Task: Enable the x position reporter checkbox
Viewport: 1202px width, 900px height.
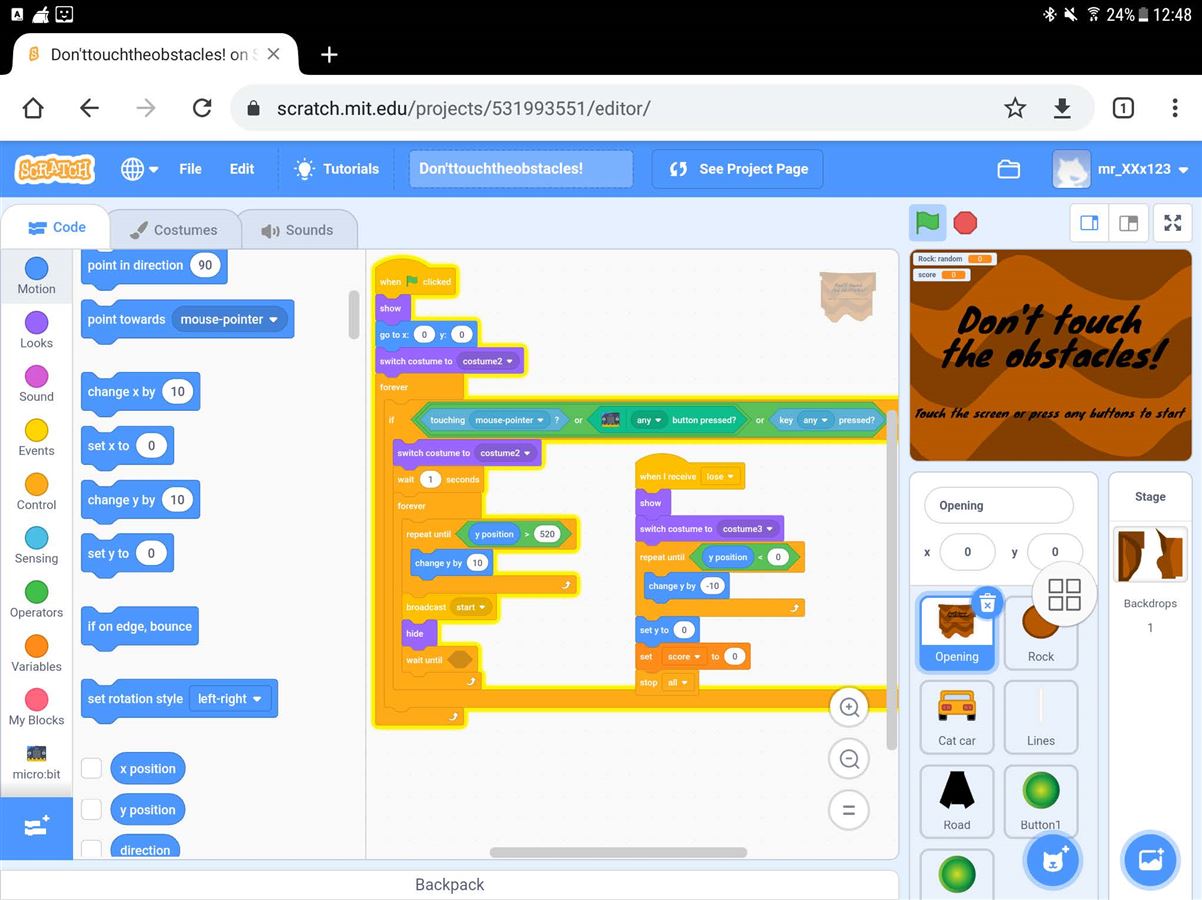Action: [92, 768]
